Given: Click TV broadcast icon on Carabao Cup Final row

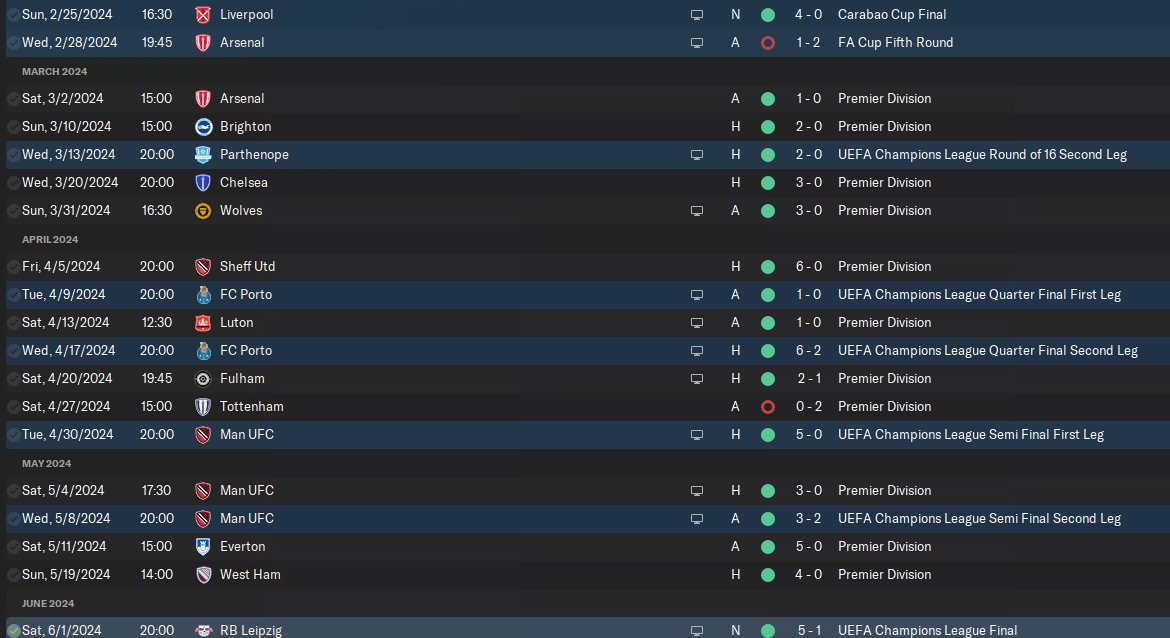Looking at the screenshot, I should coord(696,15).
